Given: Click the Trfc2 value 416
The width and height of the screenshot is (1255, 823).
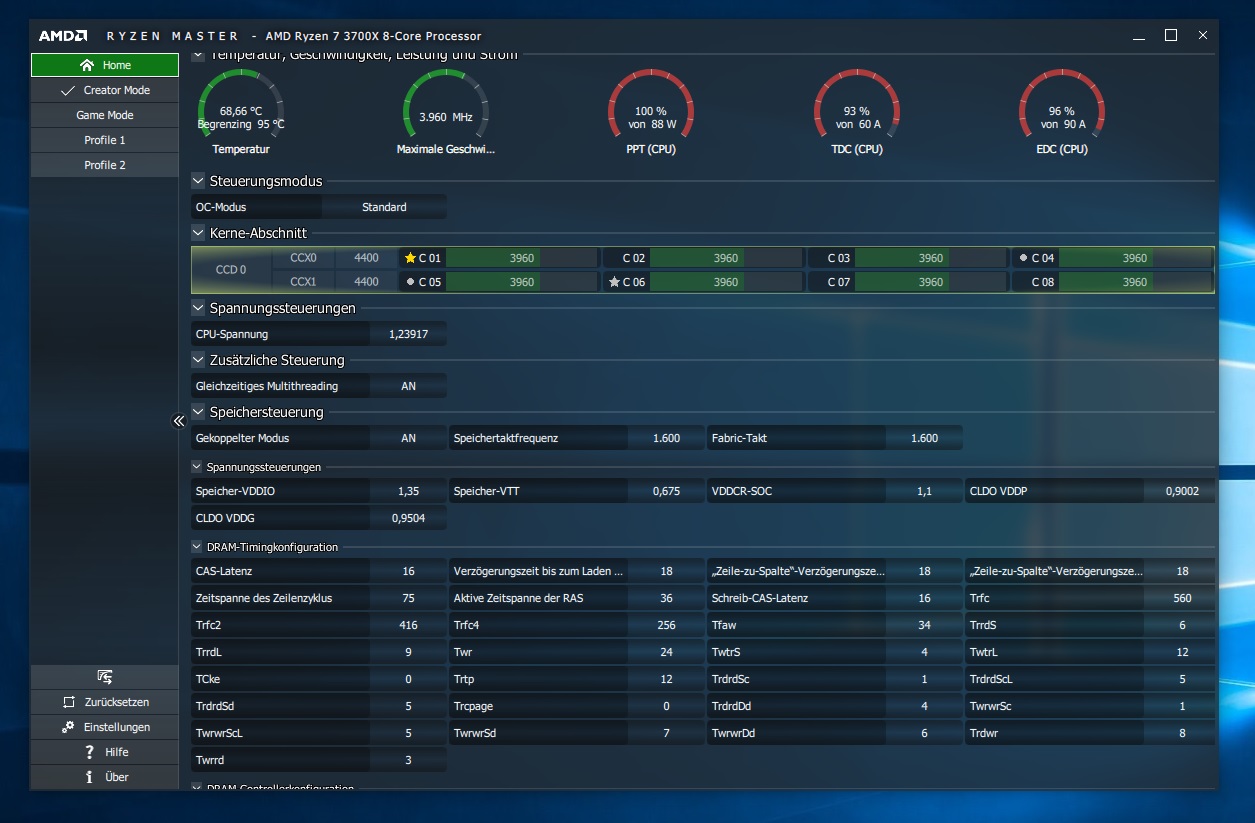Looking at the screenshot, I should click(408, 625).
